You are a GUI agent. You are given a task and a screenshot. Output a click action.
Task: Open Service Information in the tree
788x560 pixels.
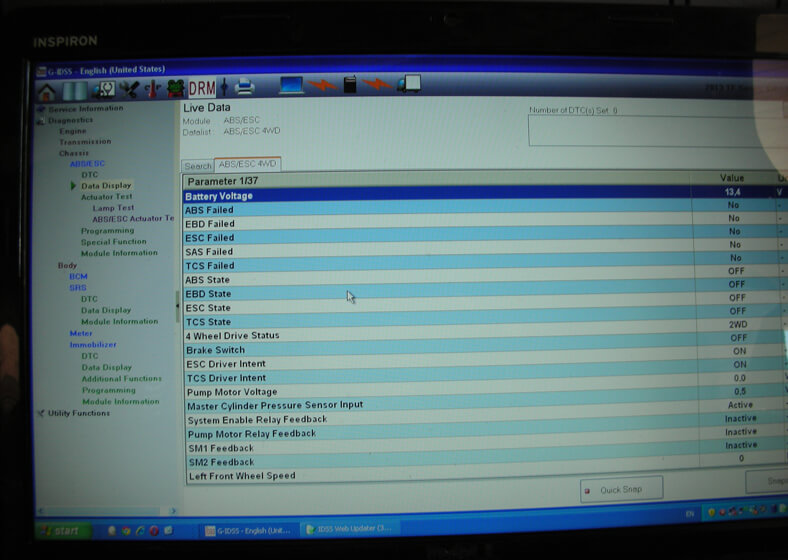85,109
